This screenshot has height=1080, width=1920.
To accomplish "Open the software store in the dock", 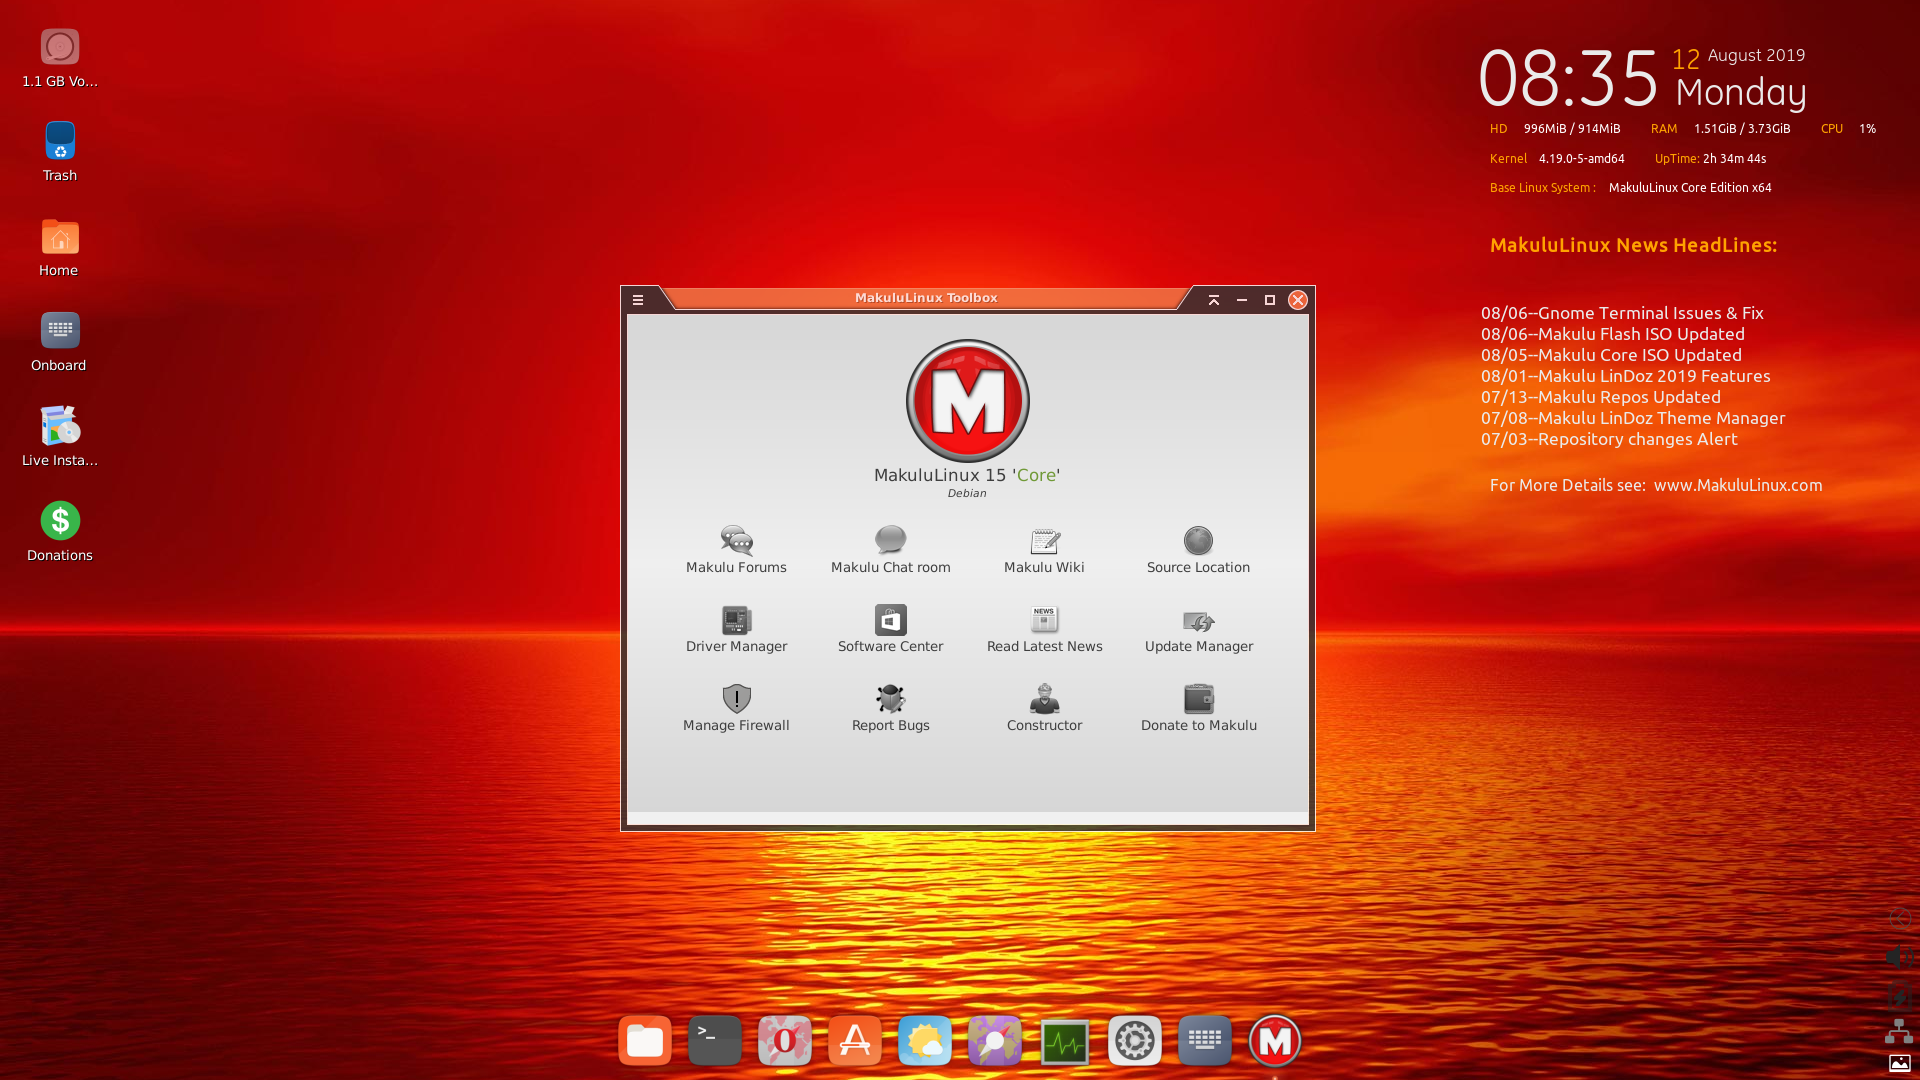I will click(855, 1041).
